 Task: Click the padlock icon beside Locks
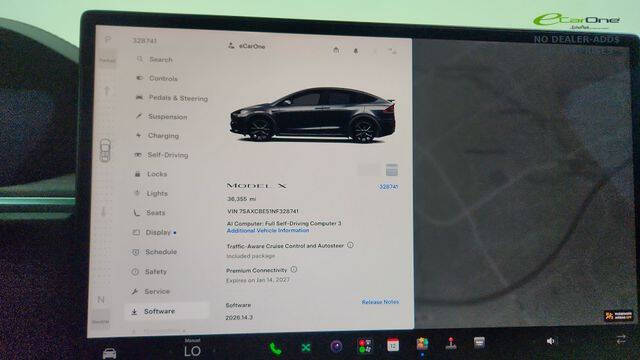pos(138,174)
